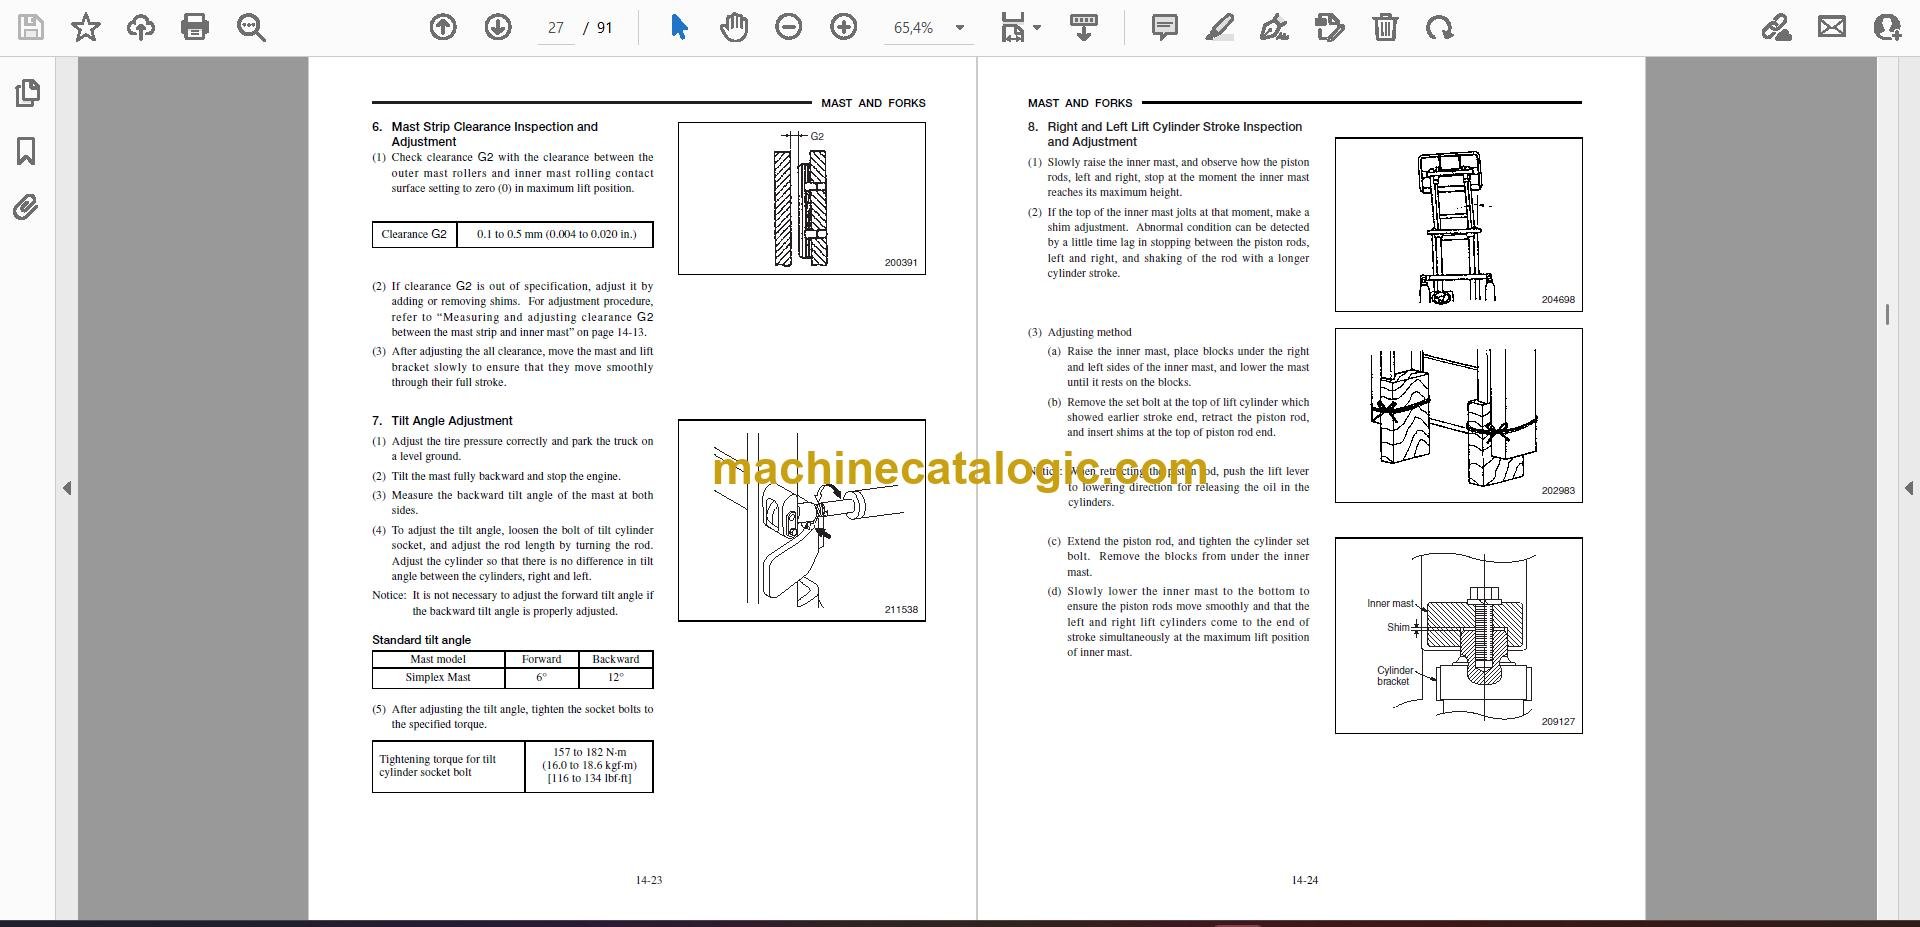Go to previous page
Image resolution: width=1920 pixels, height=927 pixels.
point(443,27)
